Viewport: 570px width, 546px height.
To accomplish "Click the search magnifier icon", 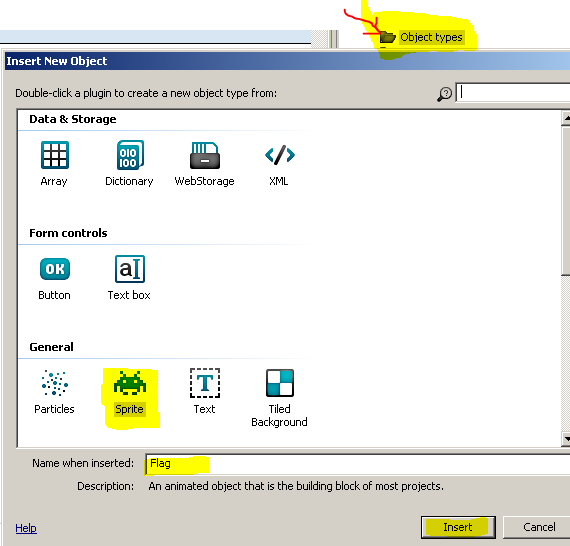I will (444, 94).
